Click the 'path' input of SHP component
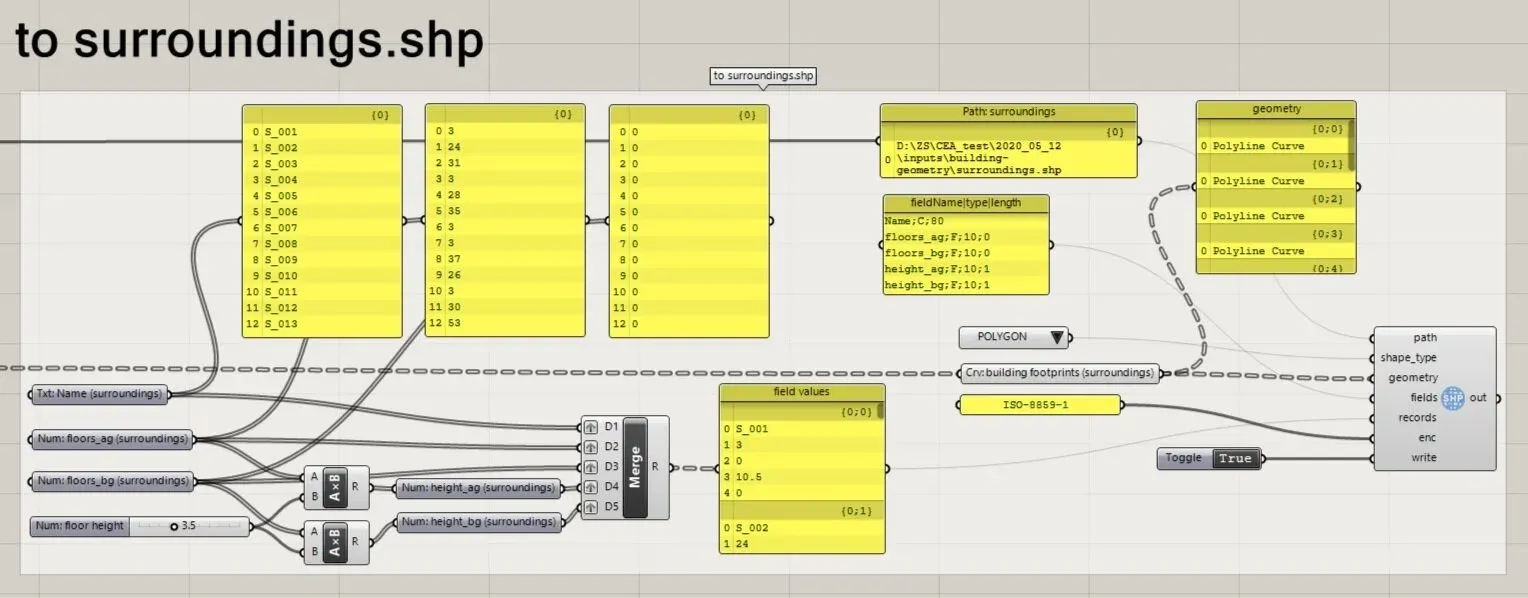1528x598 pixels. coord(1425,338)
